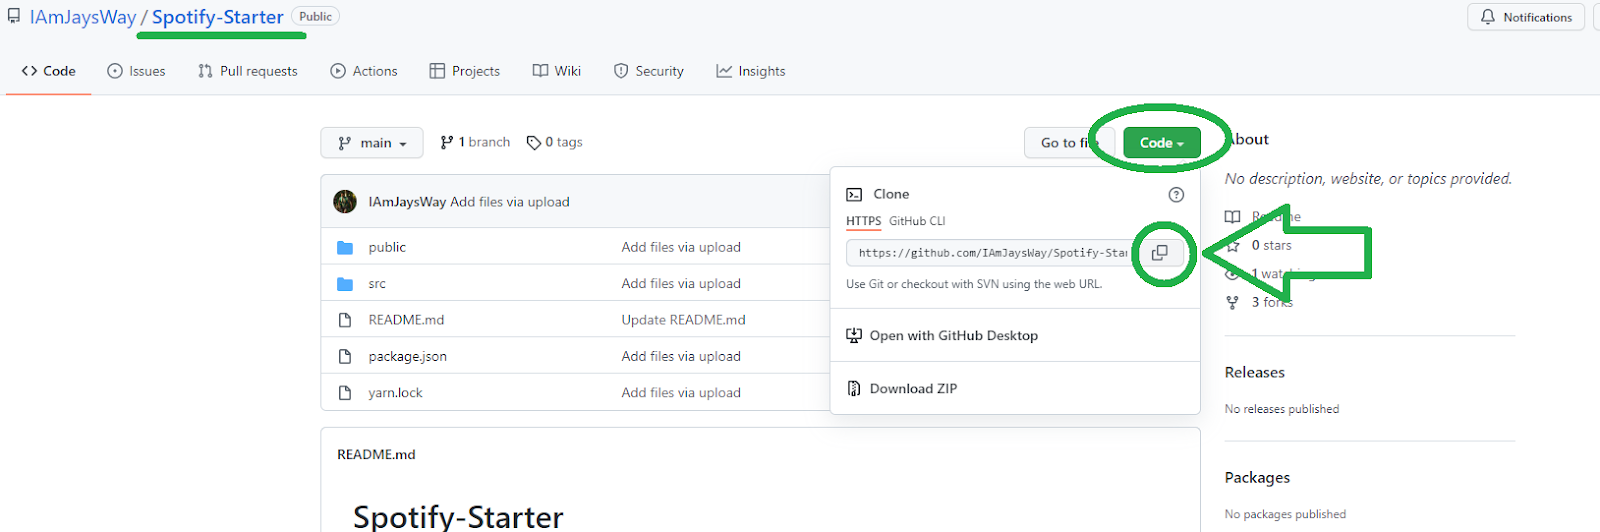Click the README.md file icon
Image resolution: width=1600 pixels, height=532 pixels.
pyautogui.click(x=345, y=320)
